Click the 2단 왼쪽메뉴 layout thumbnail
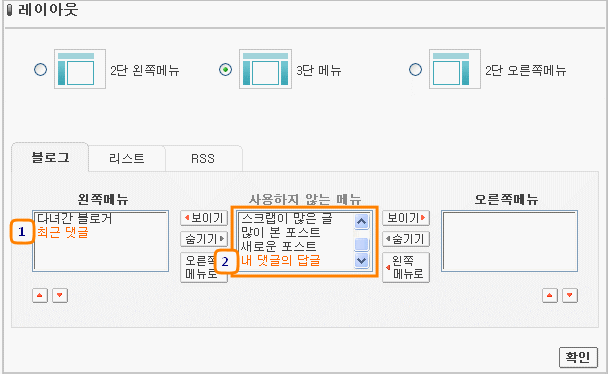Image resolution: width=608 pixels, height=374 pixels. point(80,69)
